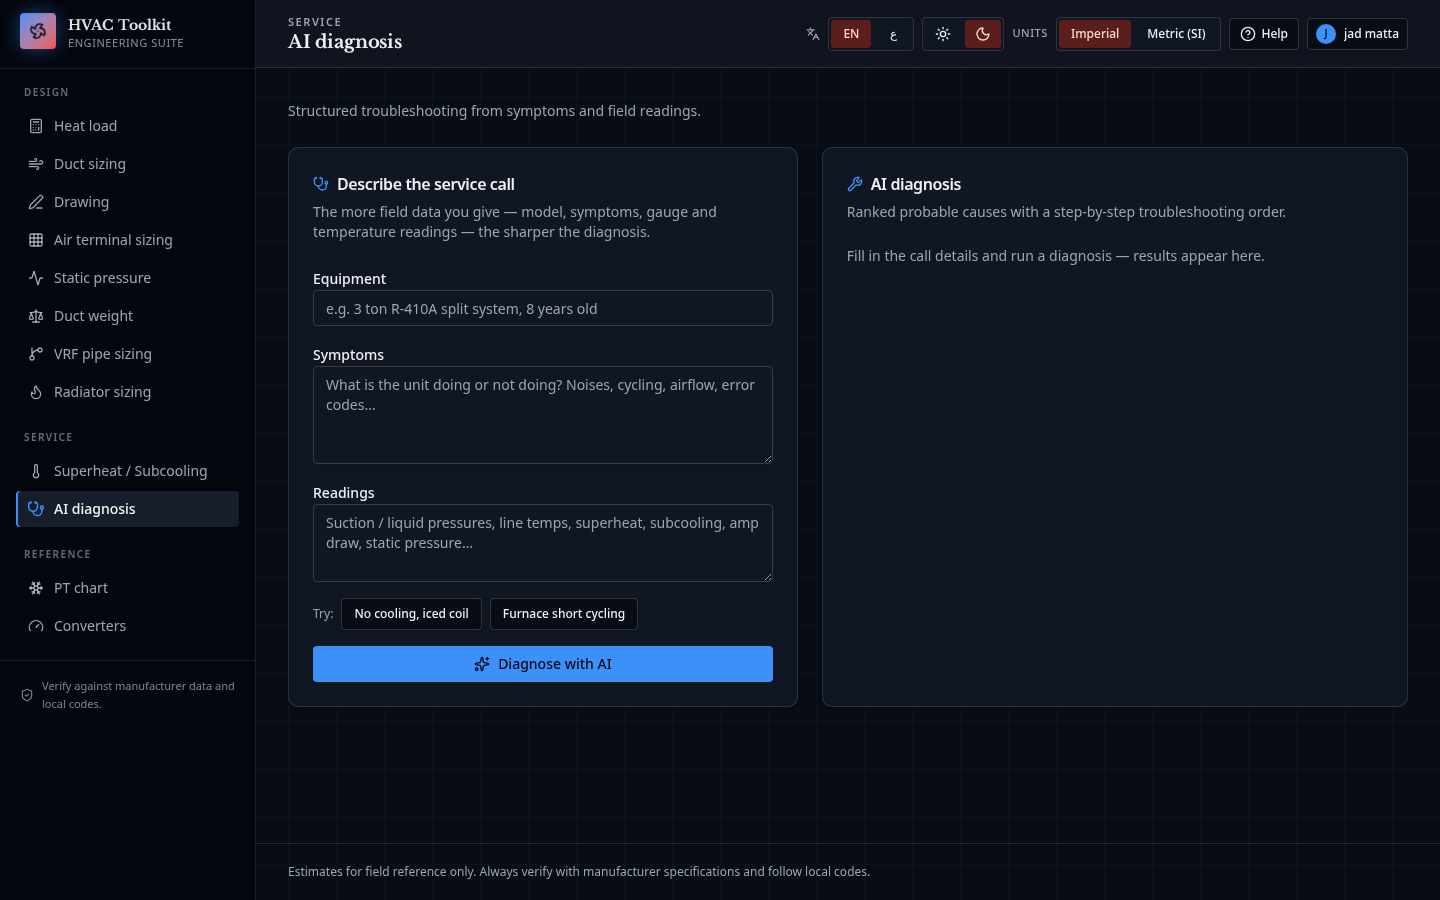Open the Drawing tool
The image size is (1440, 900).
tap(128, 202)
